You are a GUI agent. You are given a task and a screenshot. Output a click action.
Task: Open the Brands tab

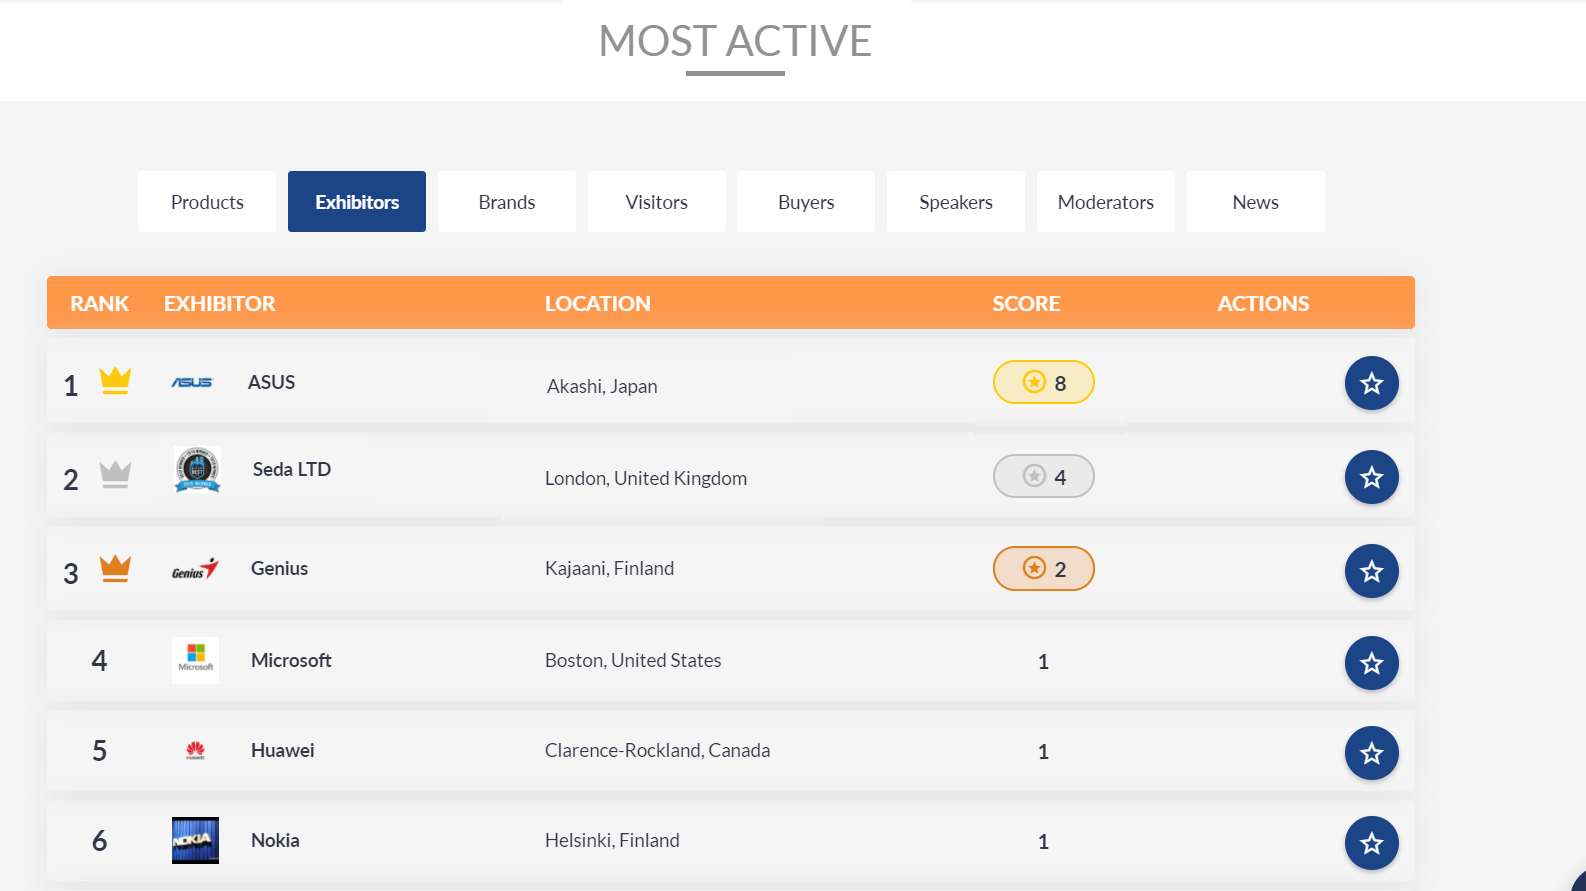(x=507, y=202)
